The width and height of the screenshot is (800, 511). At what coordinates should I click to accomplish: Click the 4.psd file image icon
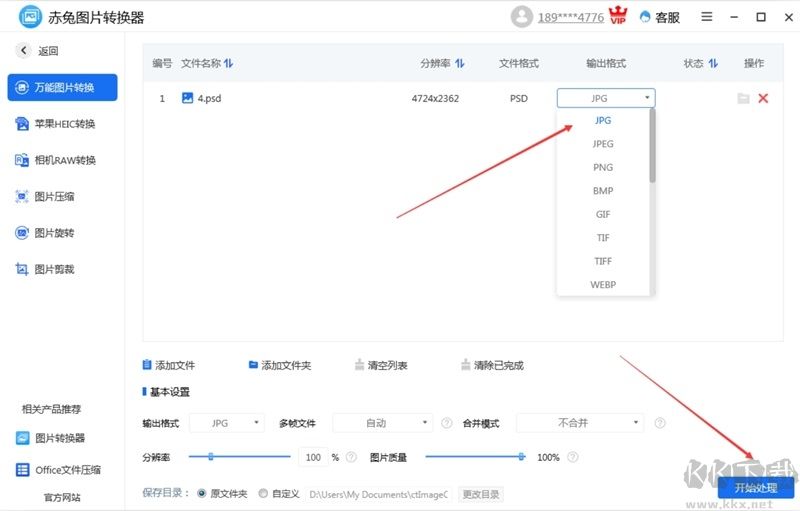pyautogui.click(x=187, y=98)
